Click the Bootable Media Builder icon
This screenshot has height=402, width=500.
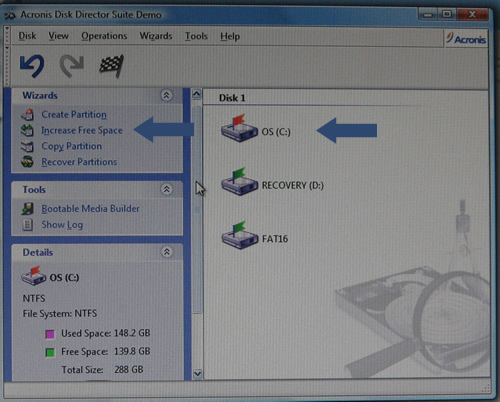coord(27,209)
